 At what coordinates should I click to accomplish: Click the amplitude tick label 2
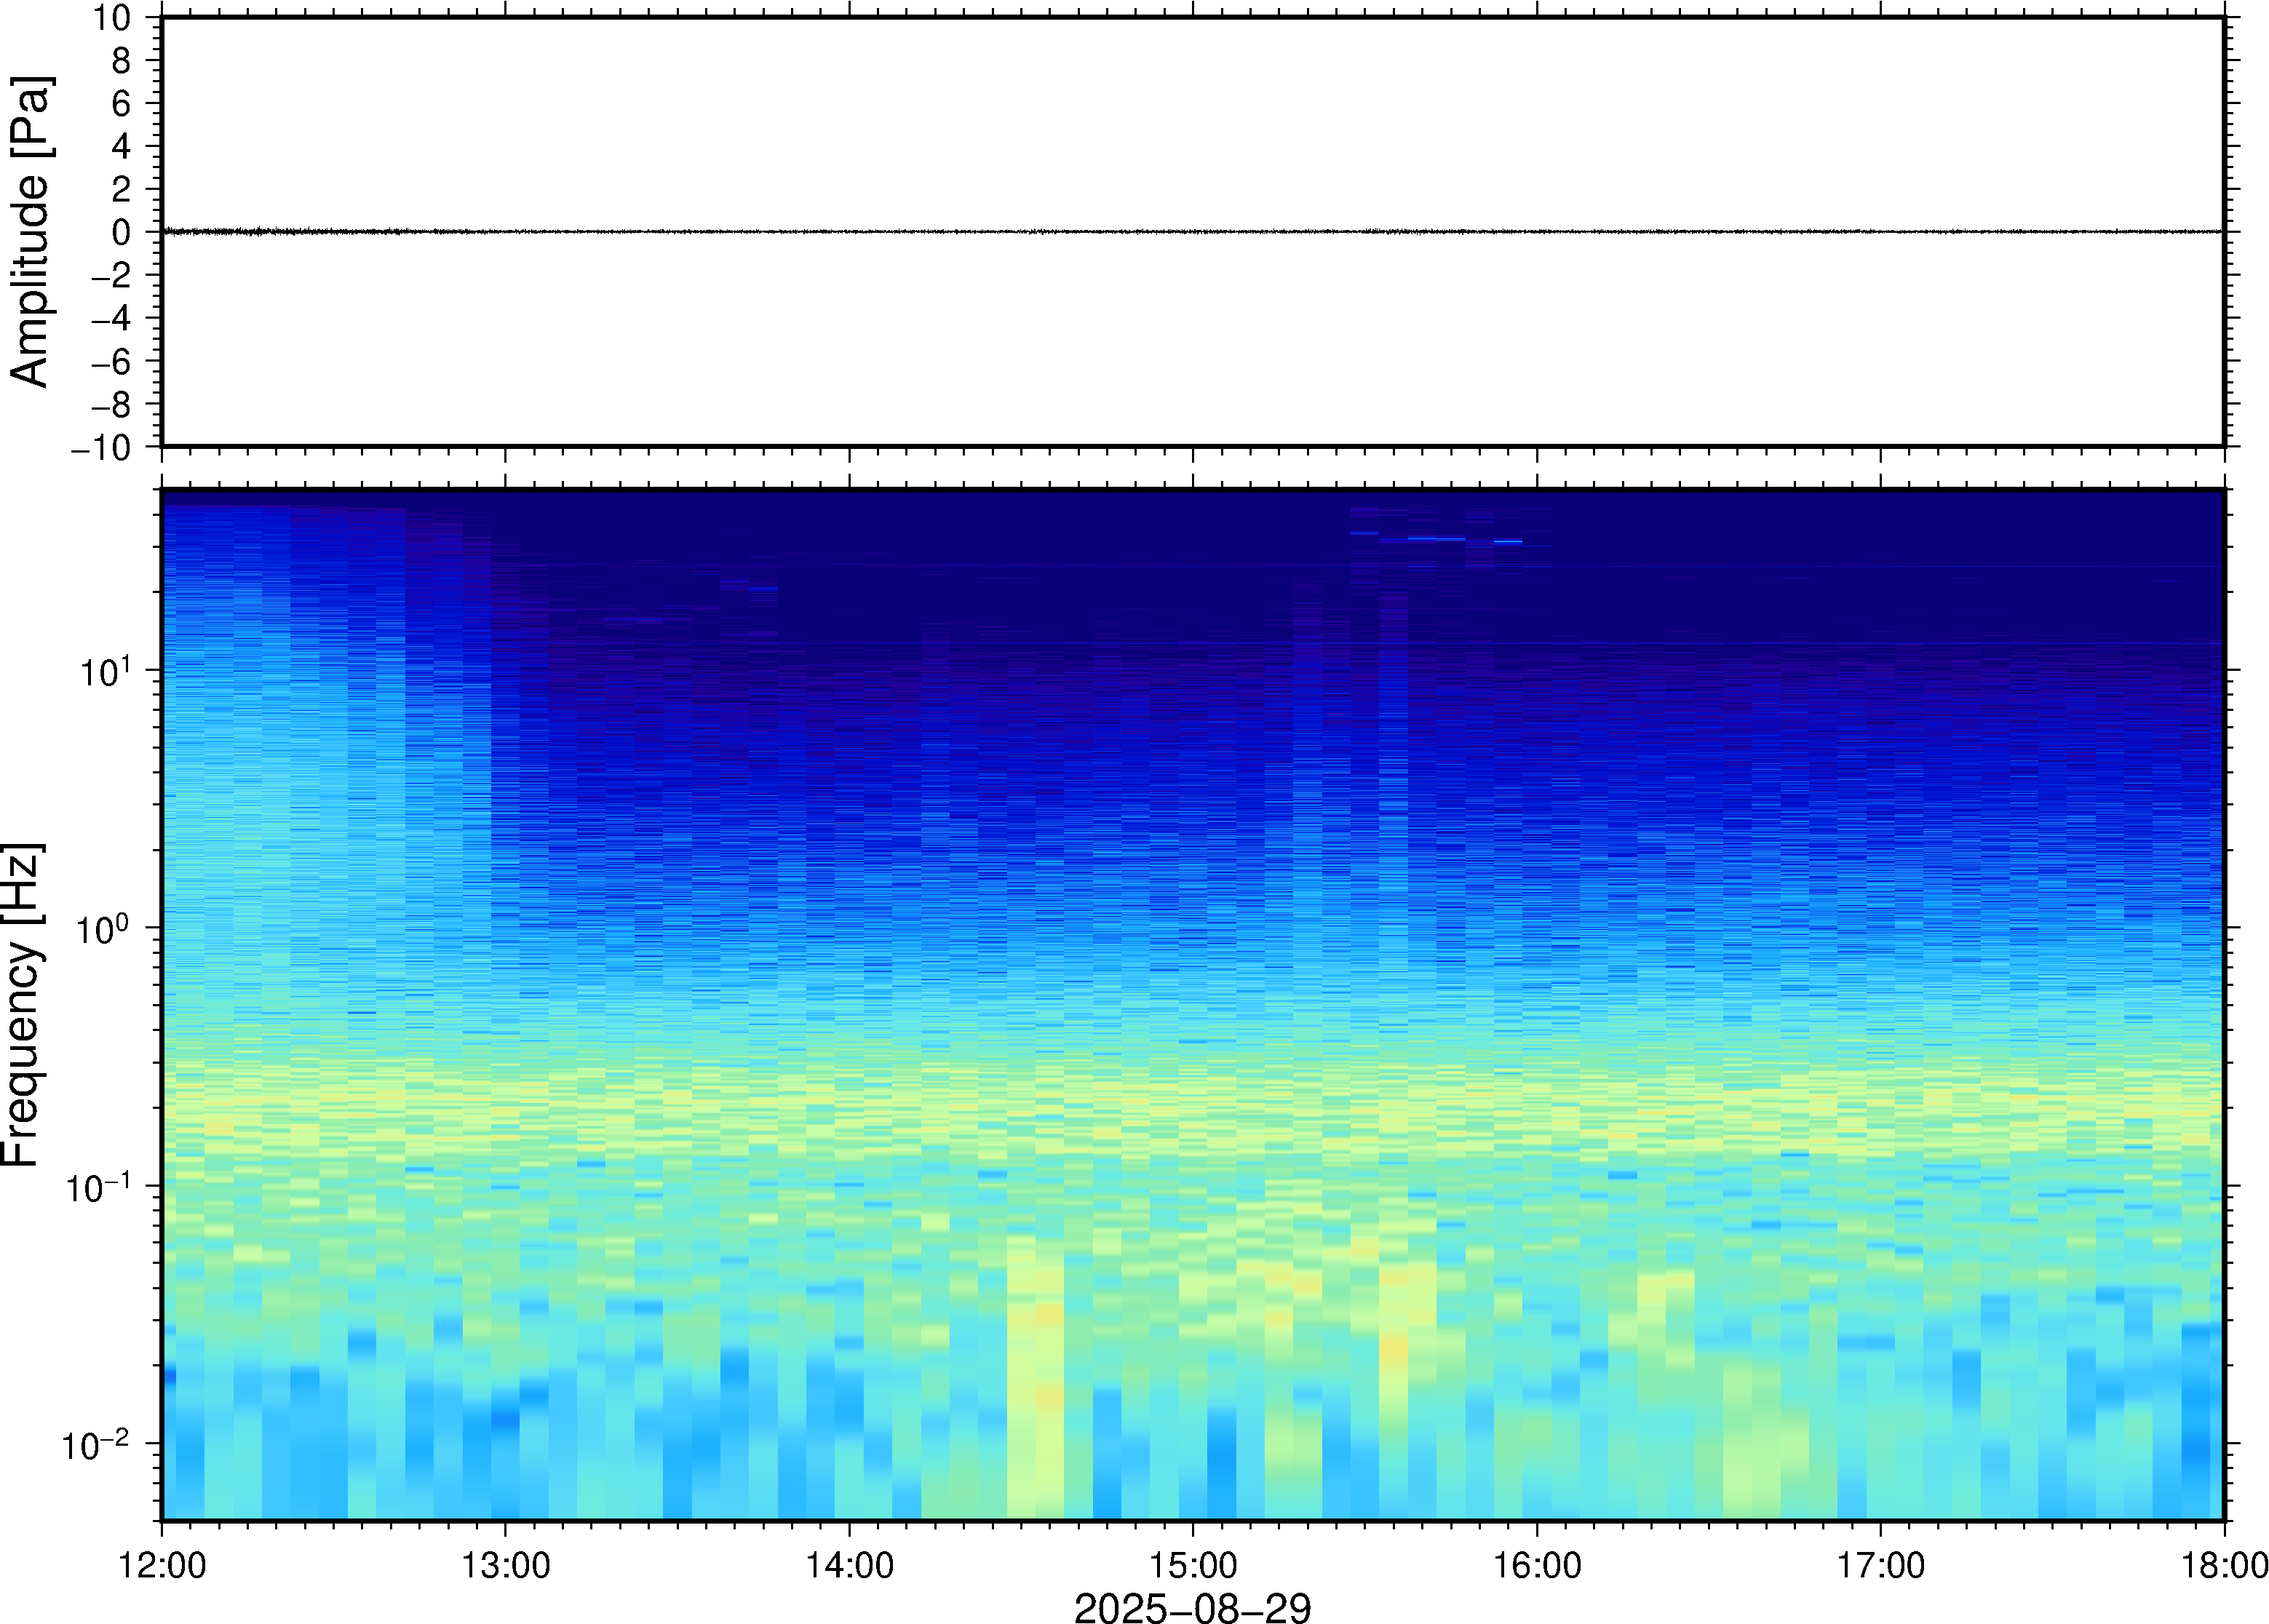[x=122, y=189]
